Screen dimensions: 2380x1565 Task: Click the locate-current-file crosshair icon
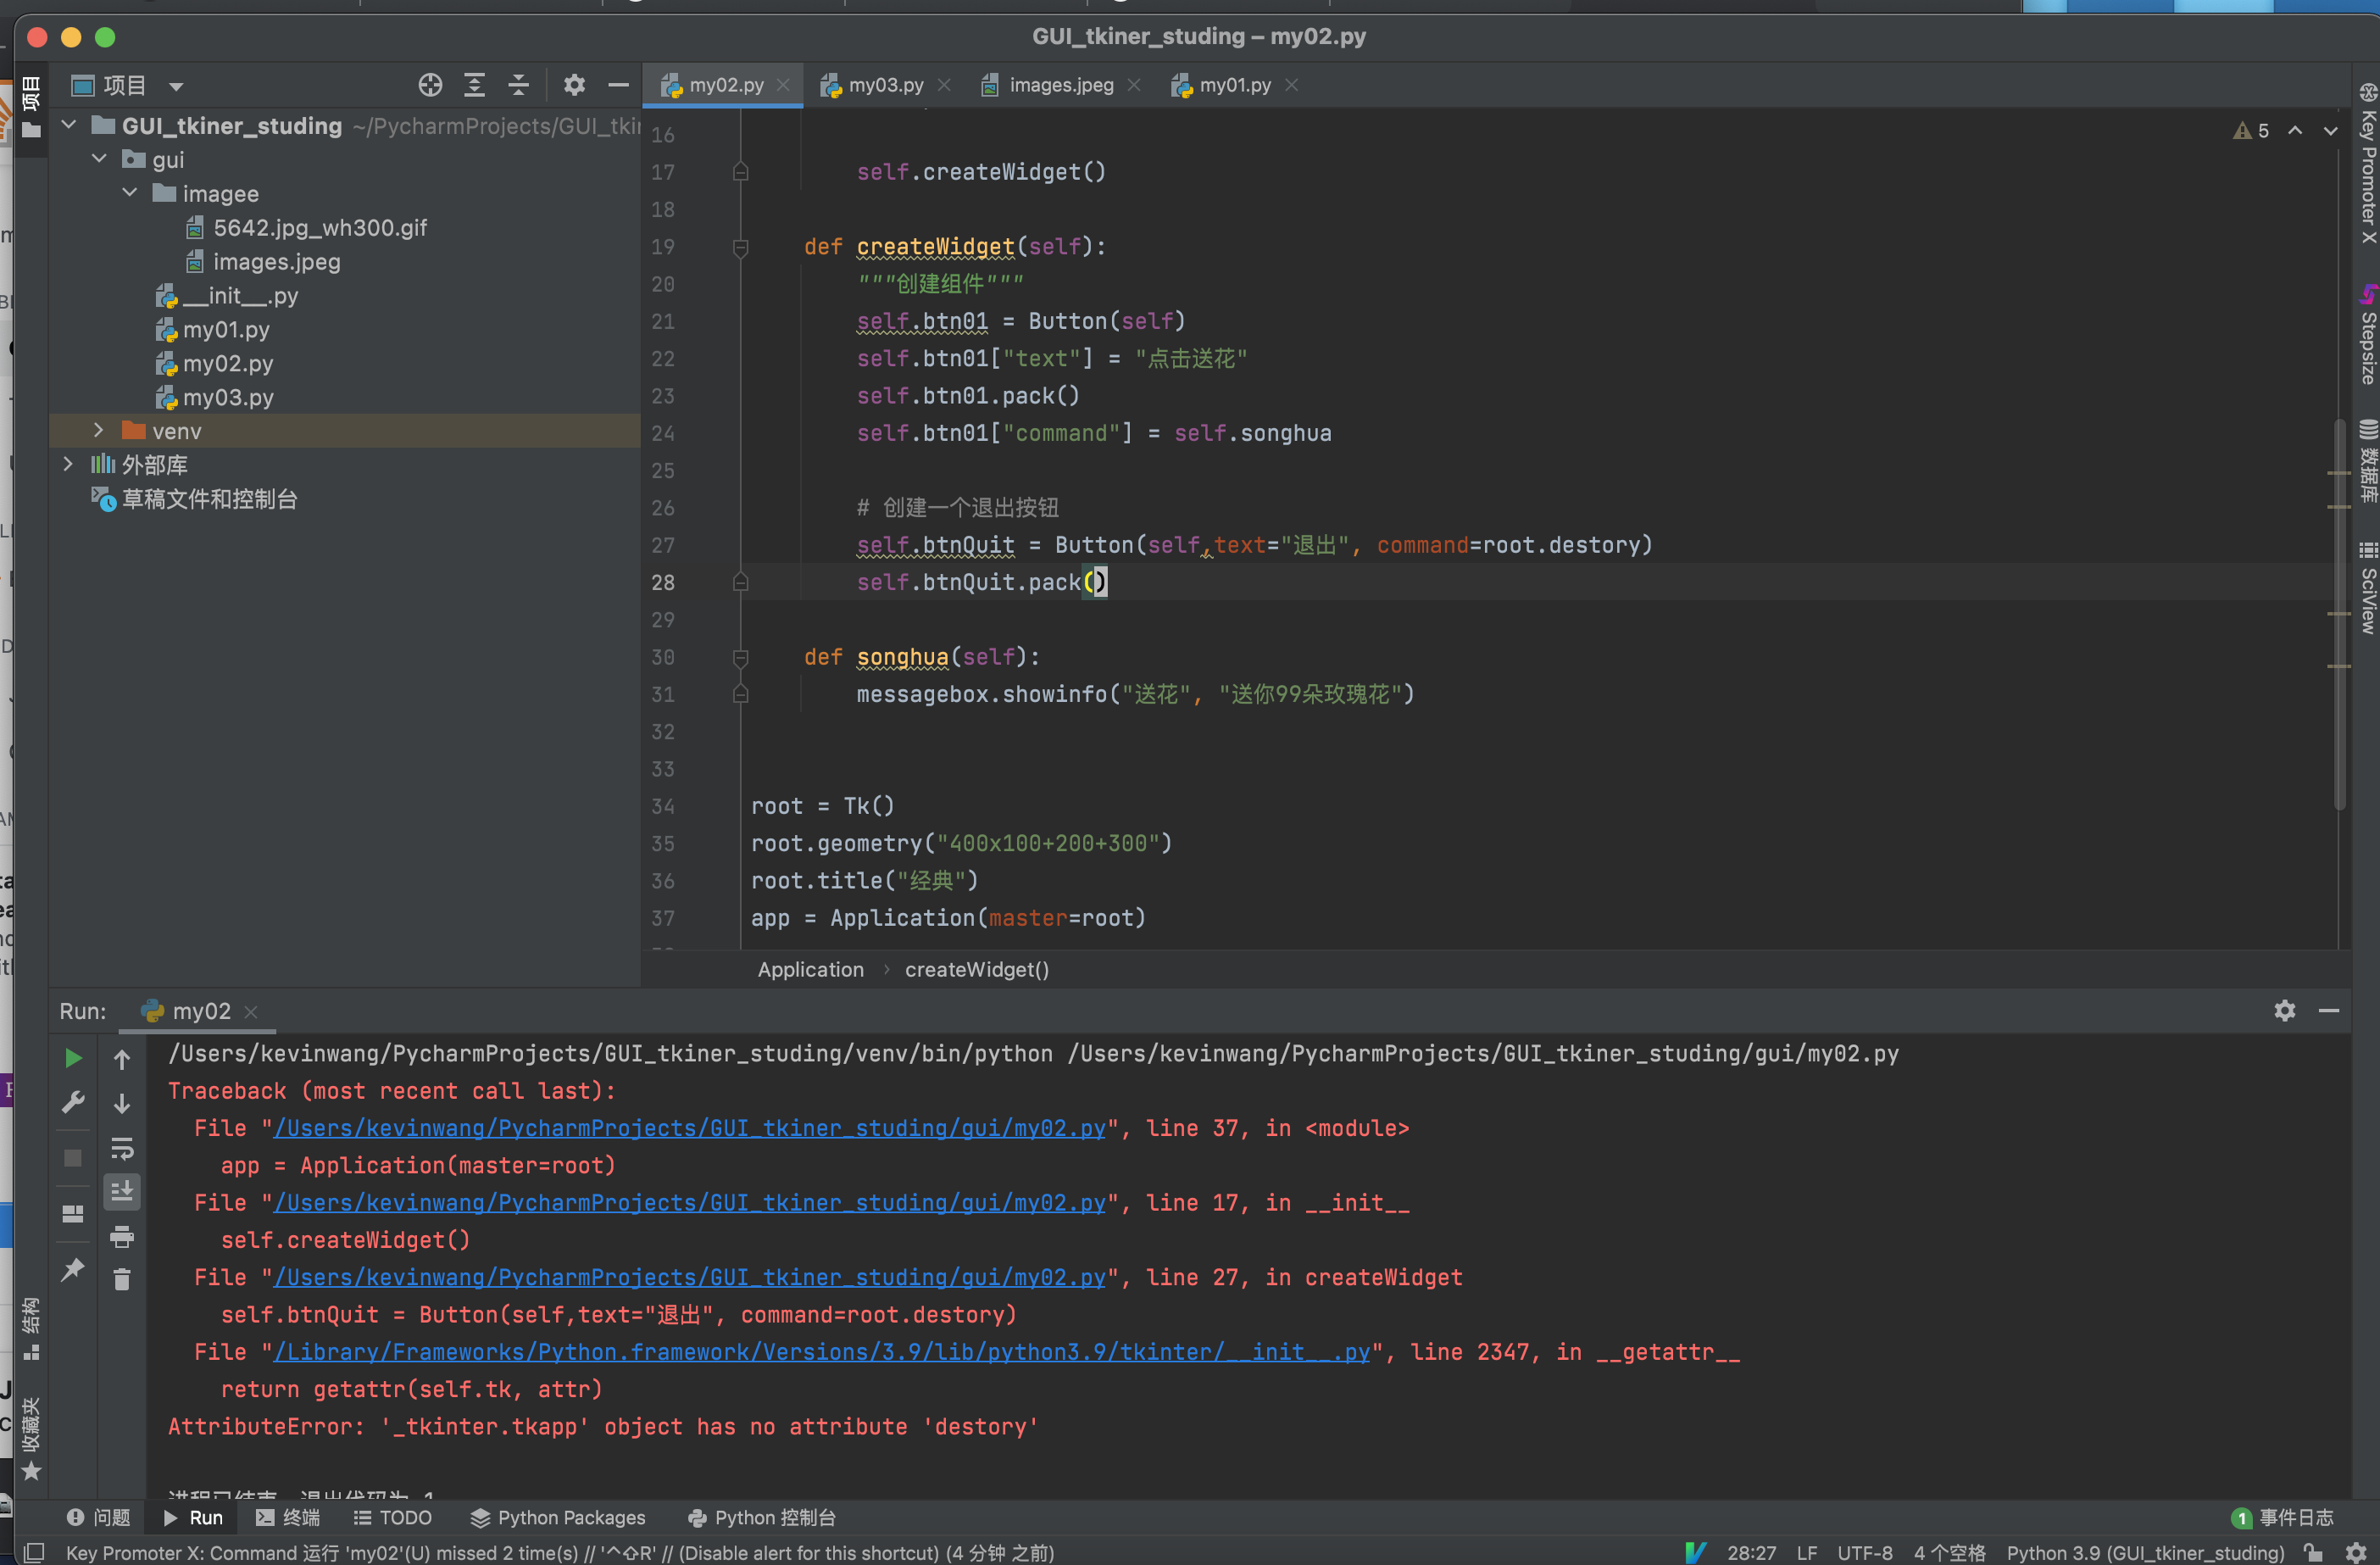pos(430,85)
